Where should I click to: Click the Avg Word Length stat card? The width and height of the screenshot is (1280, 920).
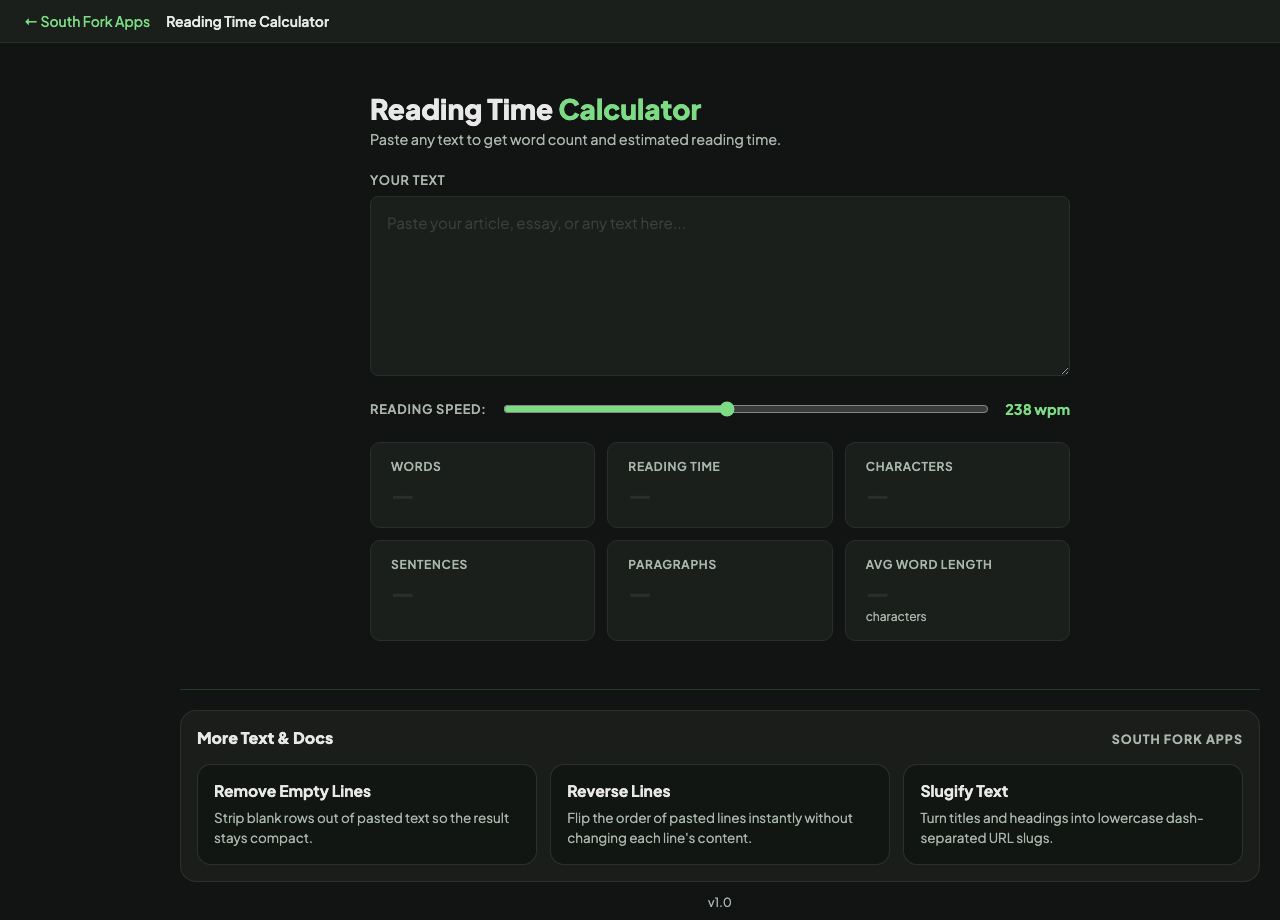pos(957,590)
